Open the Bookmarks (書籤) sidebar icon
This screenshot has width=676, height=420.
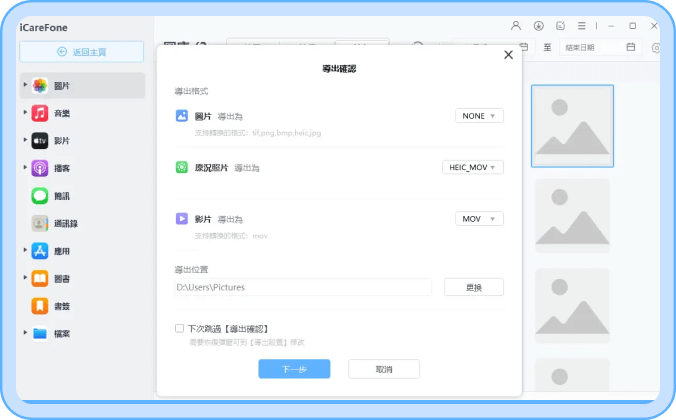coord(40,306)
